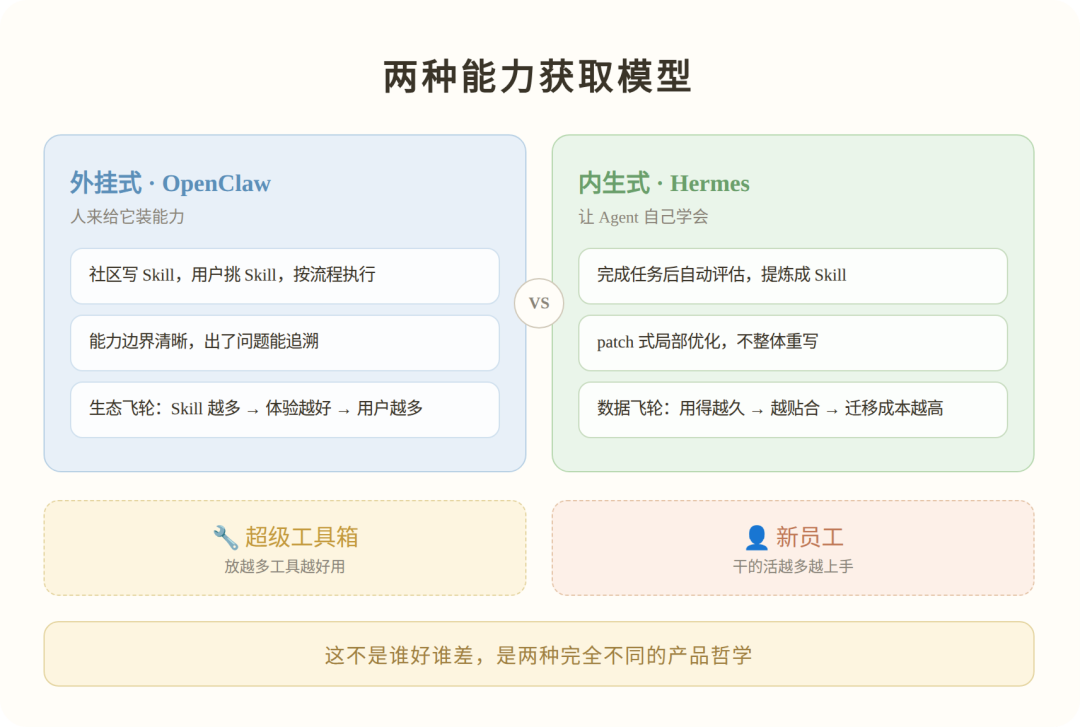Select the heading 内生式 · Hermes
This screenshot has width=1080, height=727.
(x=664, y=183)
